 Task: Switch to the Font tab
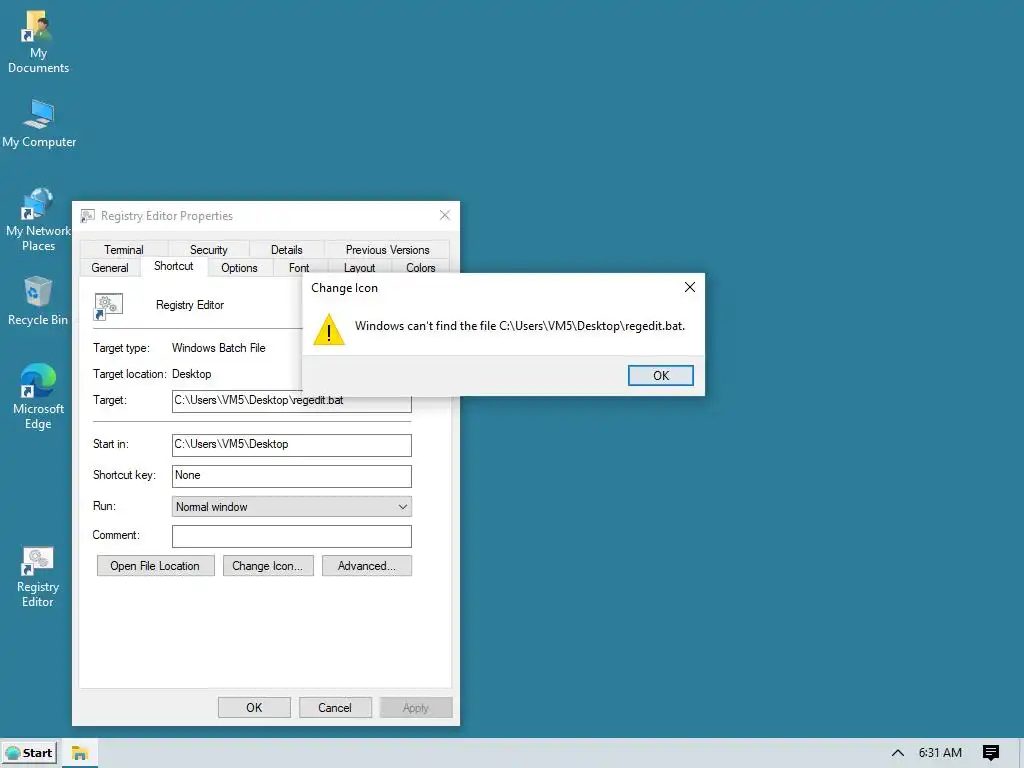pyautogui.click(x=298, y=268)
